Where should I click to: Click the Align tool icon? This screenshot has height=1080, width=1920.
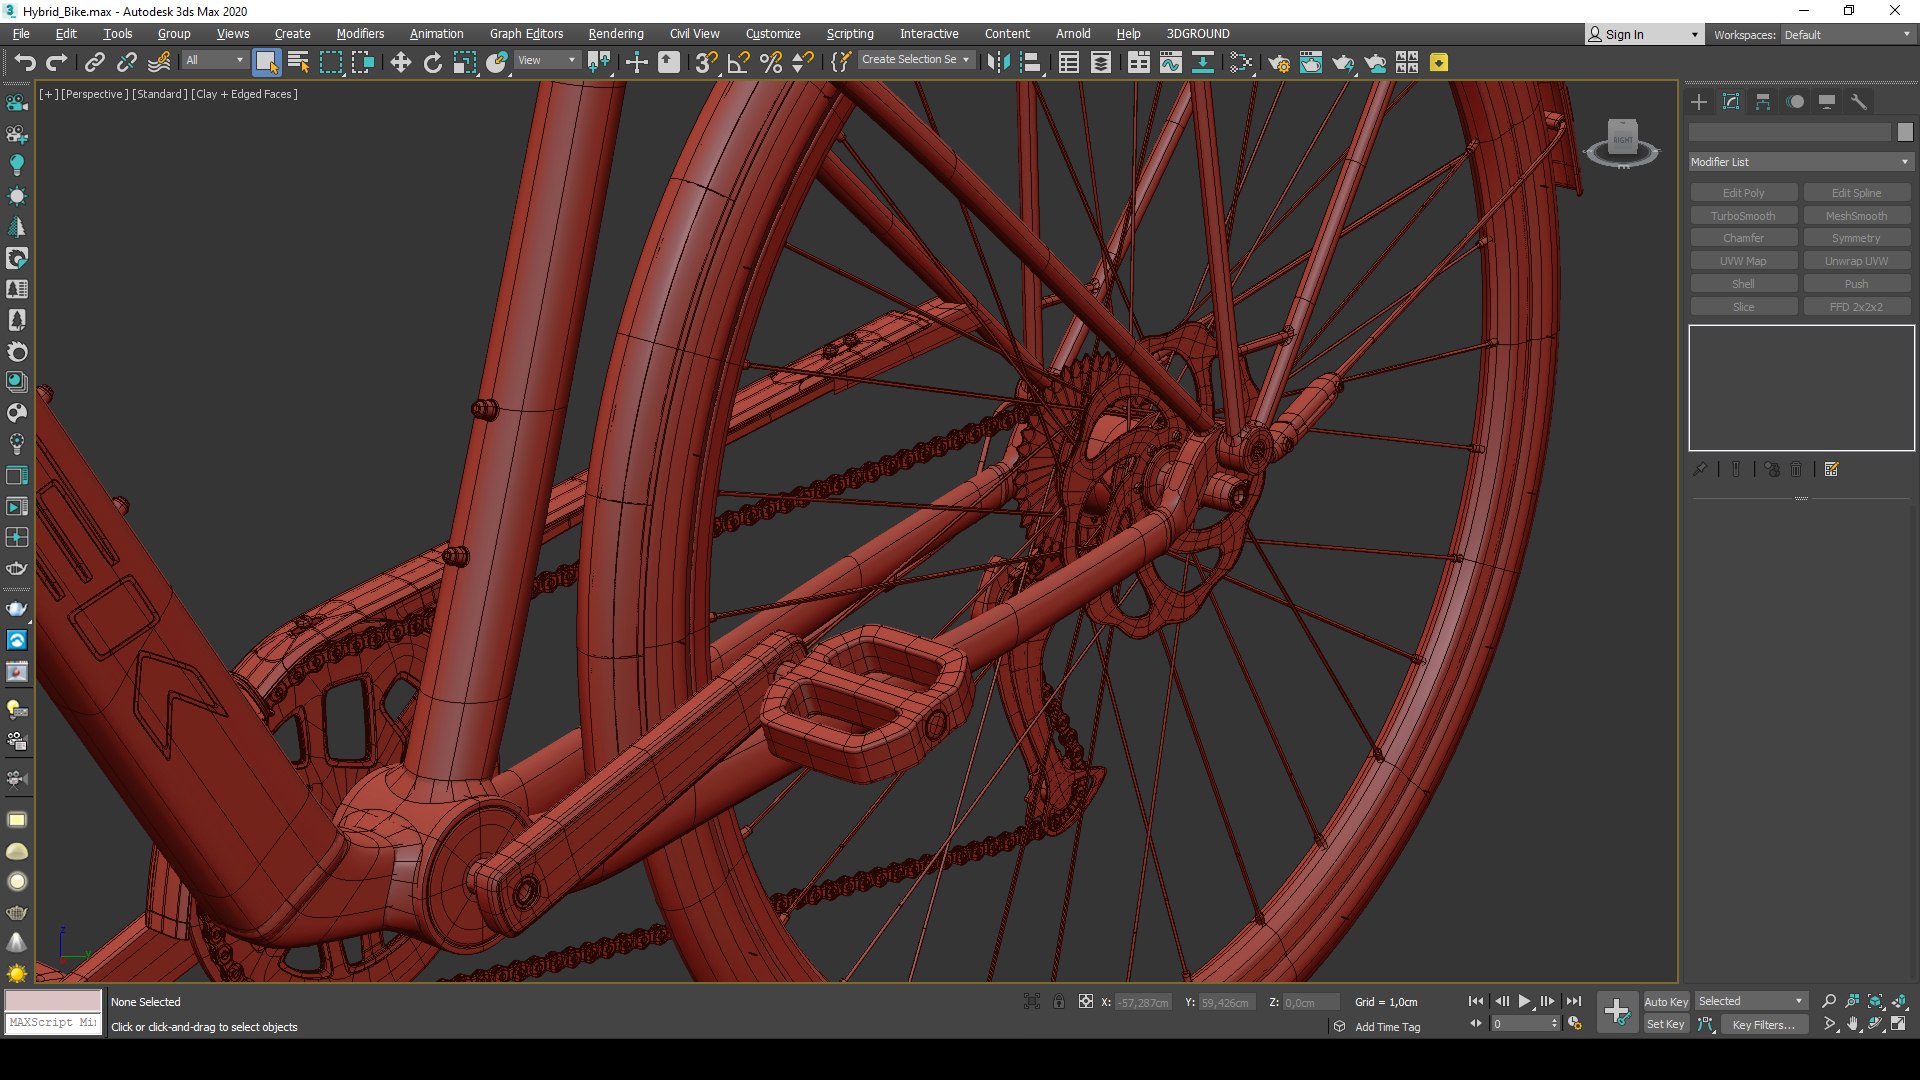1030,62
